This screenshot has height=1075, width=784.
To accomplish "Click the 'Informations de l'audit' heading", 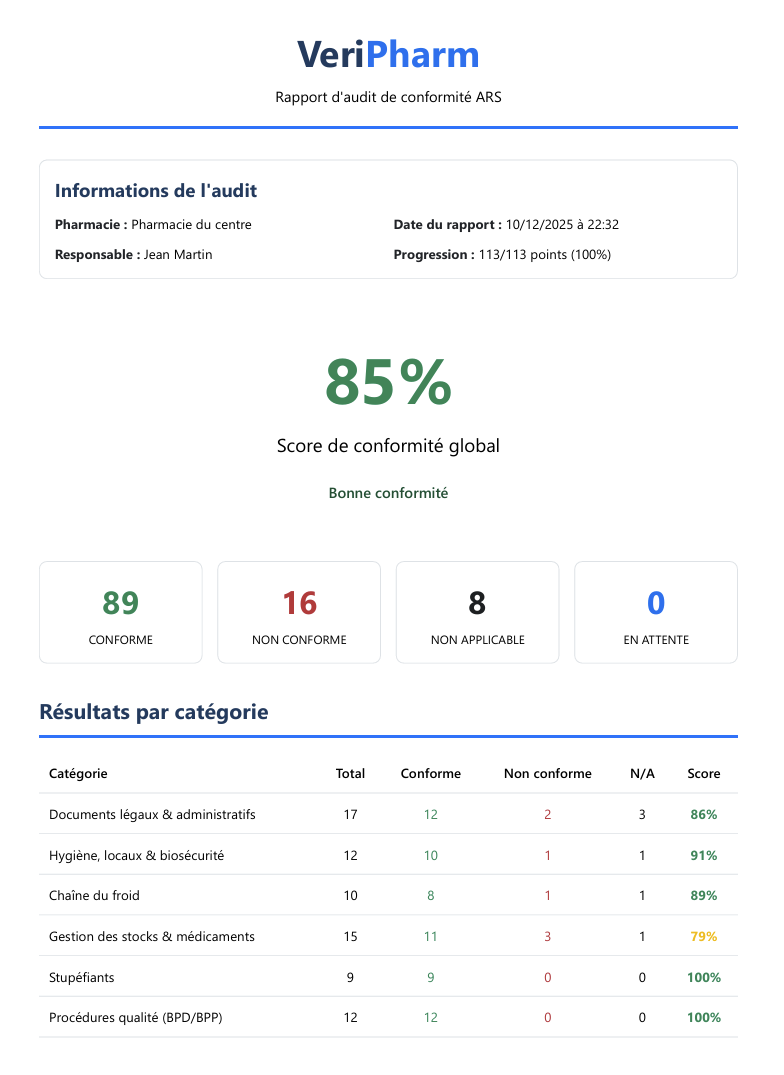I will pos(156,191).
